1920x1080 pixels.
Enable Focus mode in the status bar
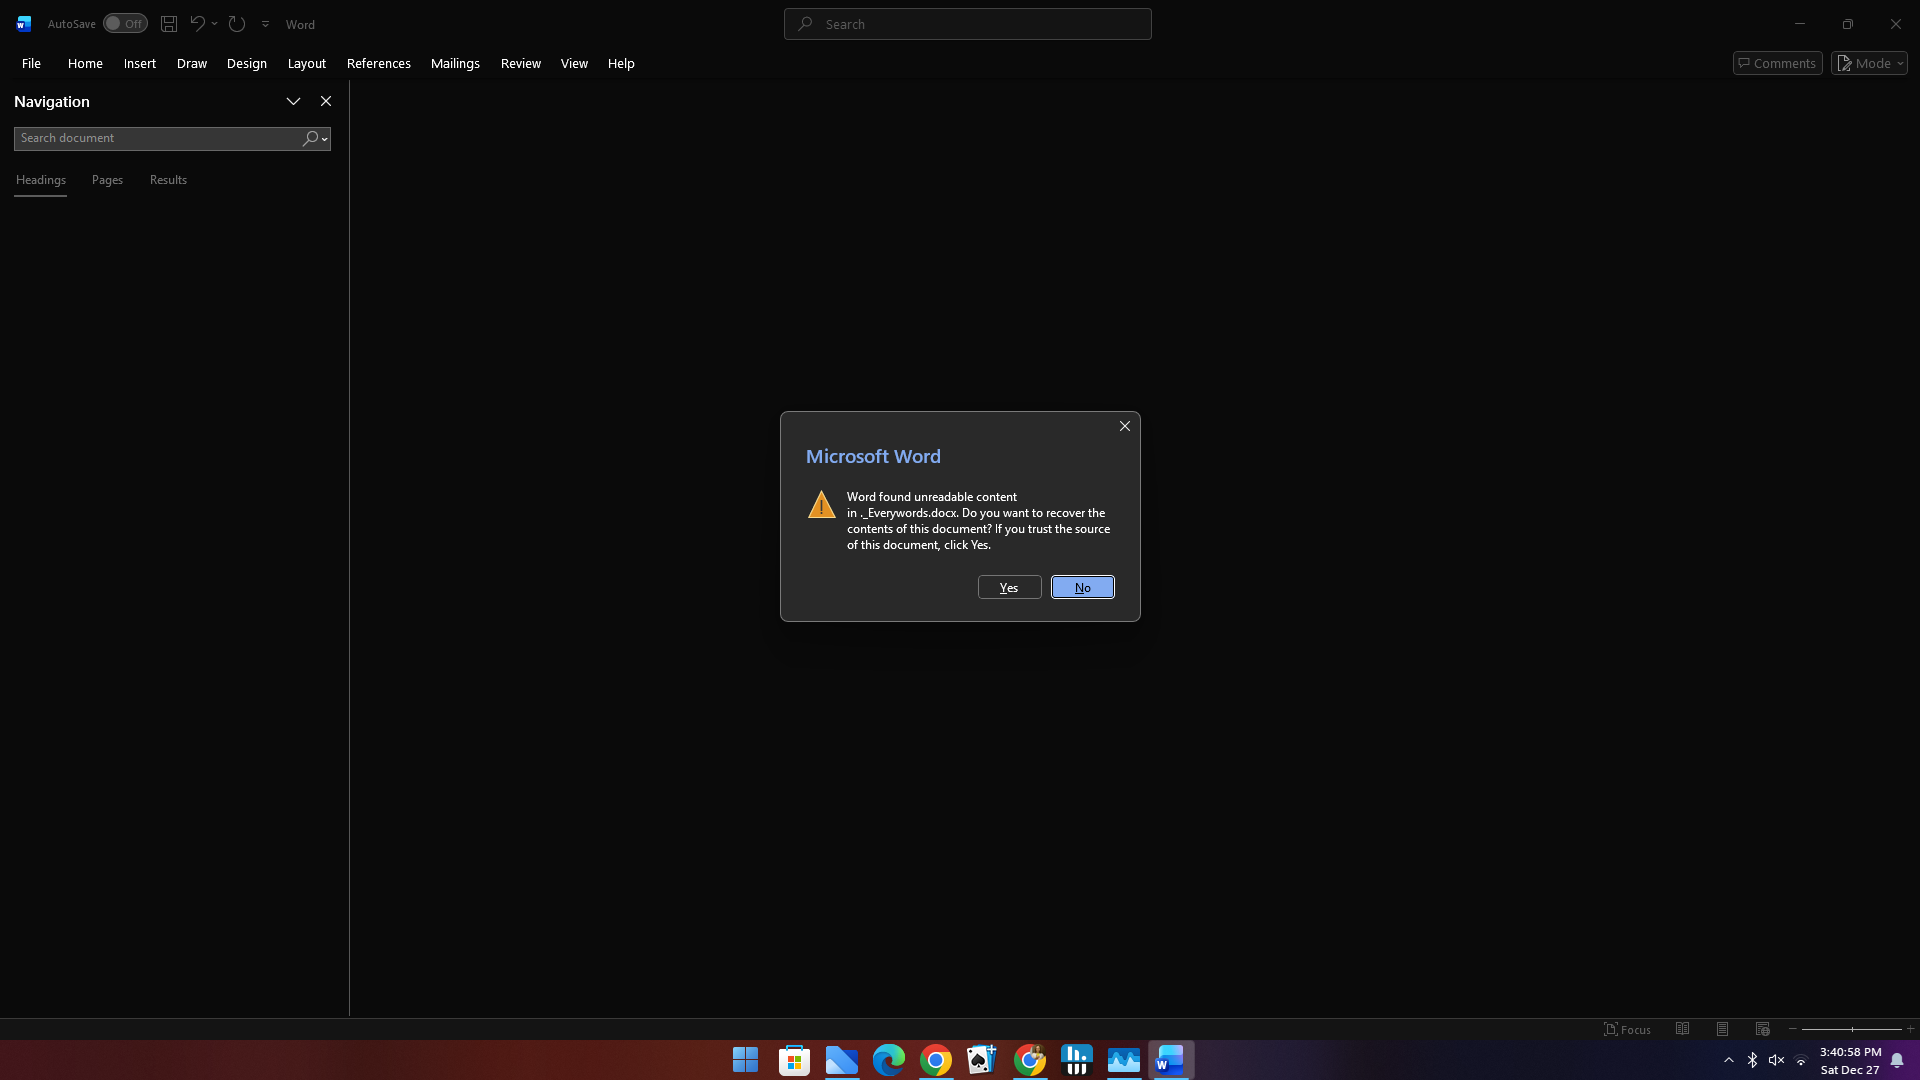click(x=1627, y=1028)
